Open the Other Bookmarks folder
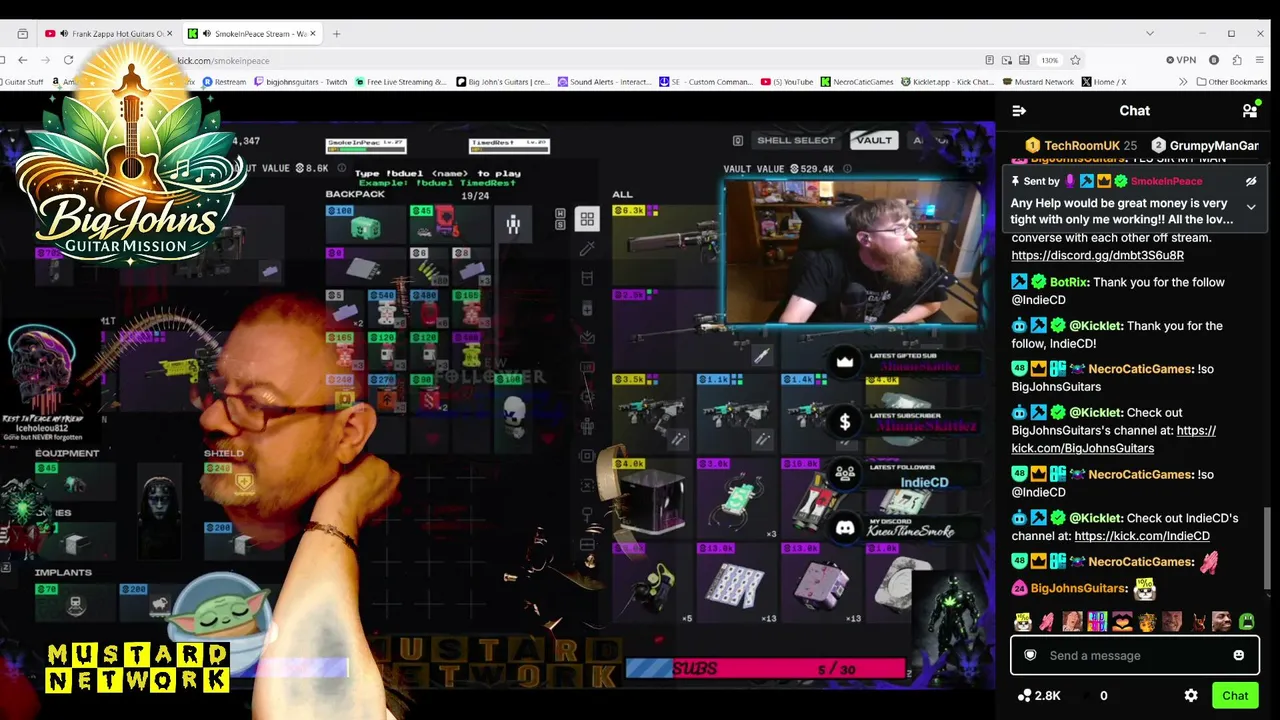Image resolution: width=1280 pixels, height=720 pixels. 1231,82
